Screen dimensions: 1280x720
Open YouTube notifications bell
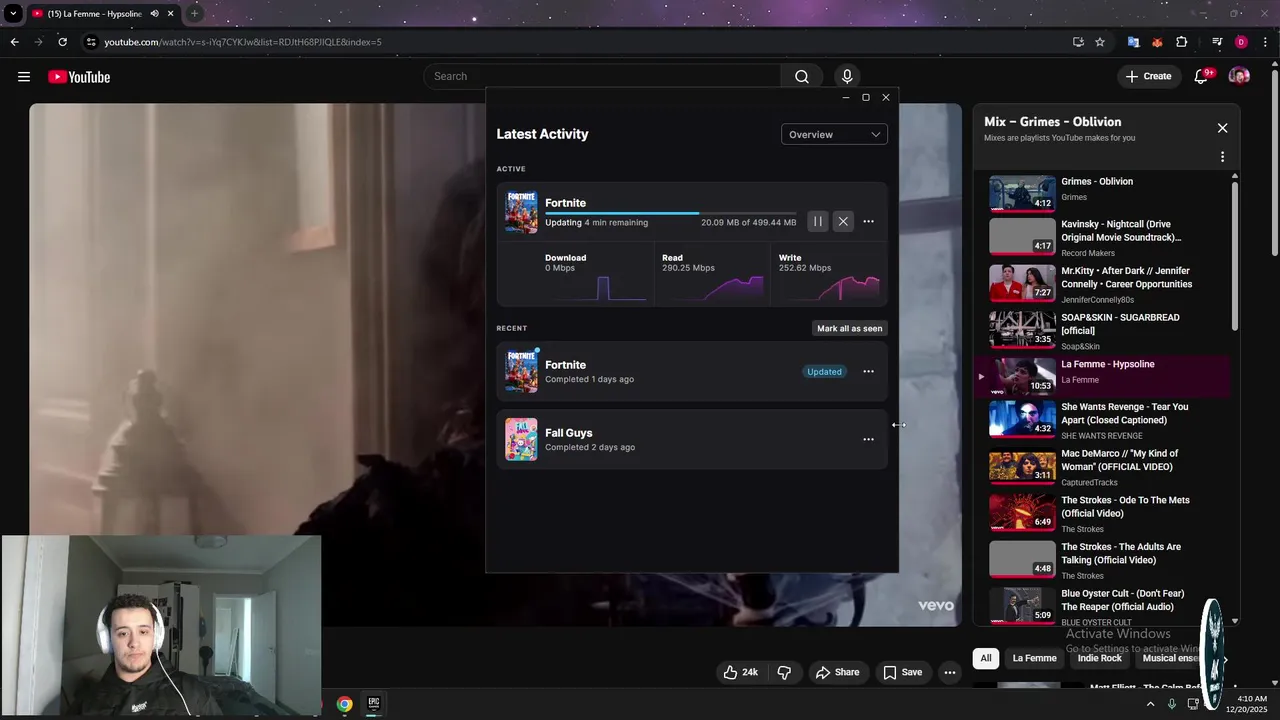point(1202,76)
